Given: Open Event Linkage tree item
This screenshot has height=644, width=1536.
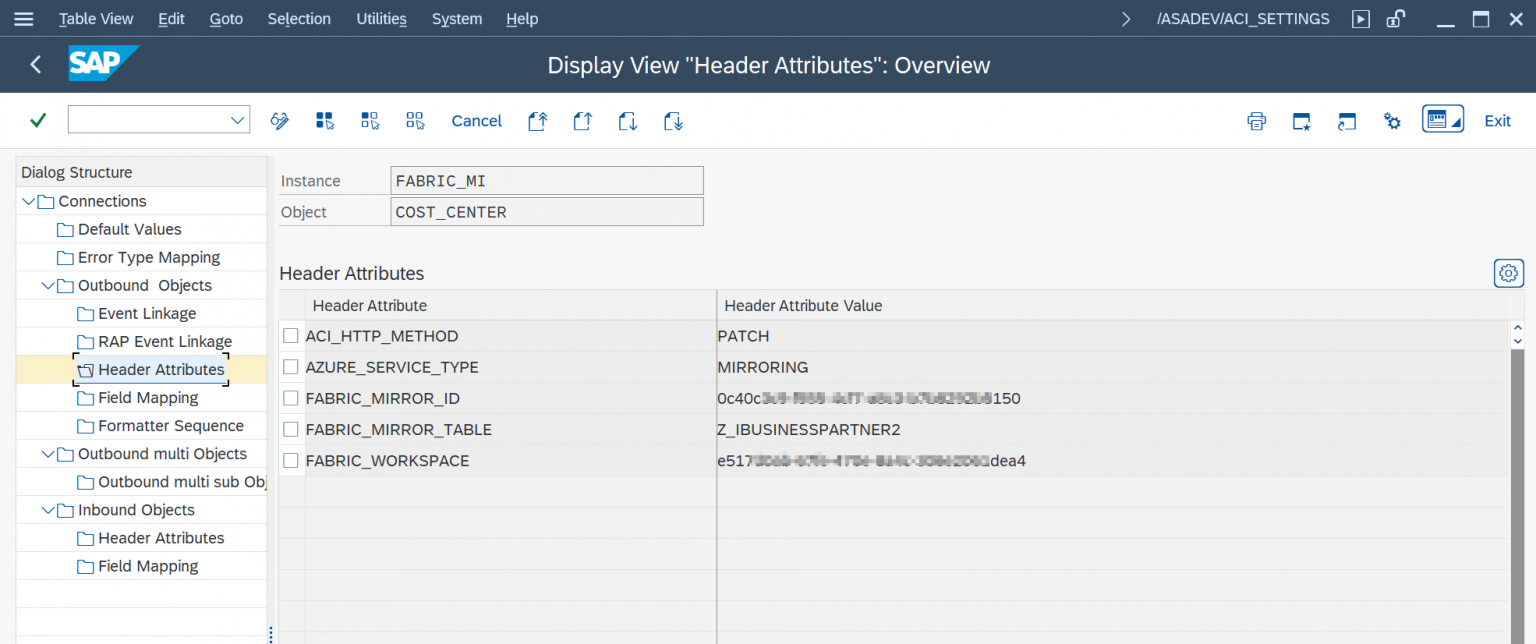Looking at the screenshot, I should click(147, 313).
